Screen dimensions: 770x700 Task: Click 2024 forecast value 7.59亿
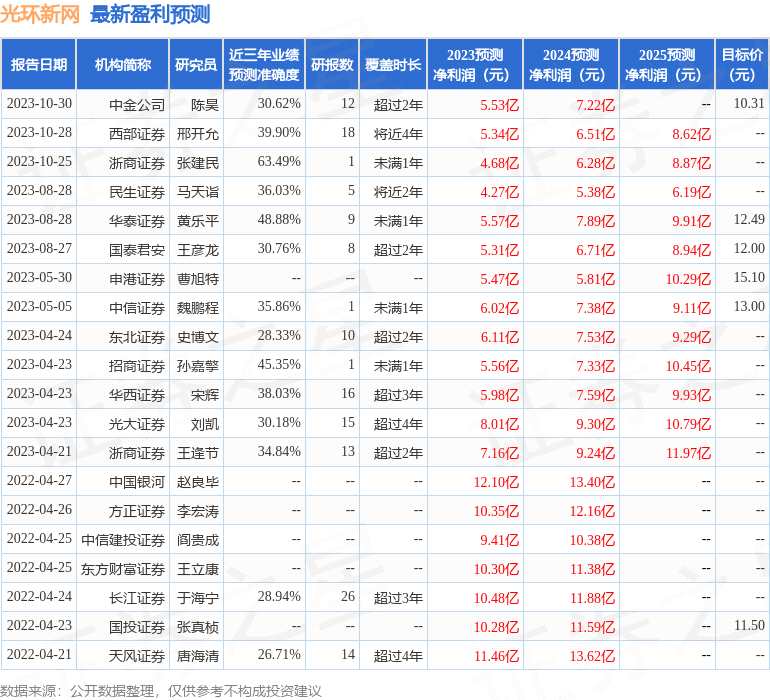tap(595, 394)
